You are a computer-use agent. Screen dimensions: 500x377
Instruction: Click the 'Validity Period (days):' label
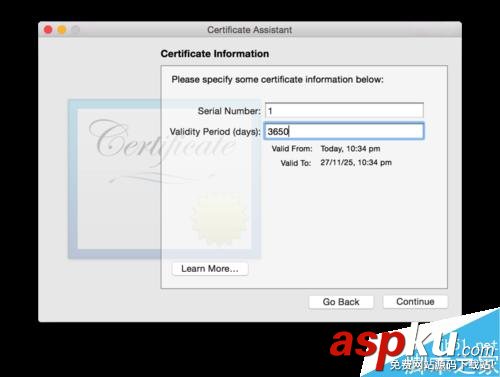215,132
